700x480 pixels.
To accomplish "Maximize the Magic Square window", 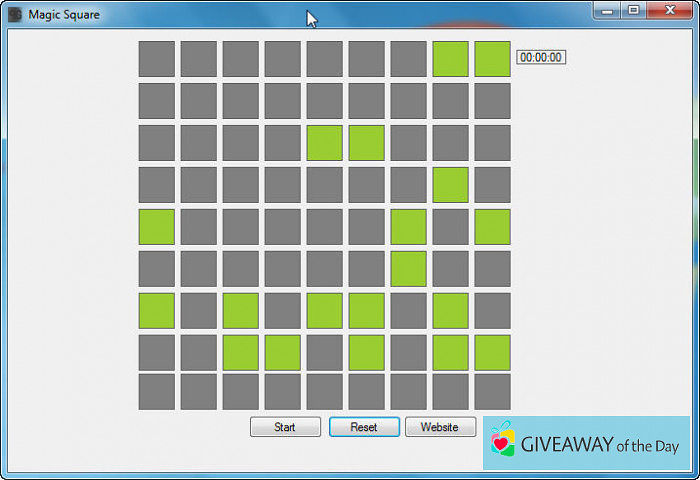I will [633, 10].
